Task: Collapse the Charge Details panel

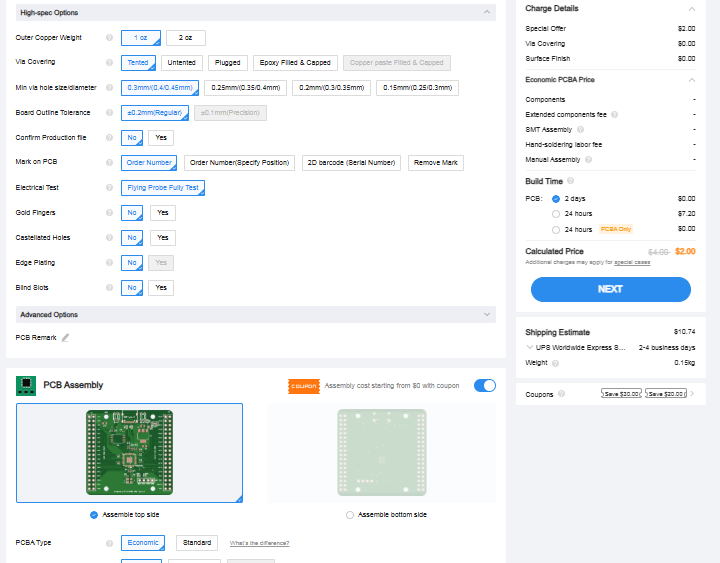Action: tap(691, 9)
